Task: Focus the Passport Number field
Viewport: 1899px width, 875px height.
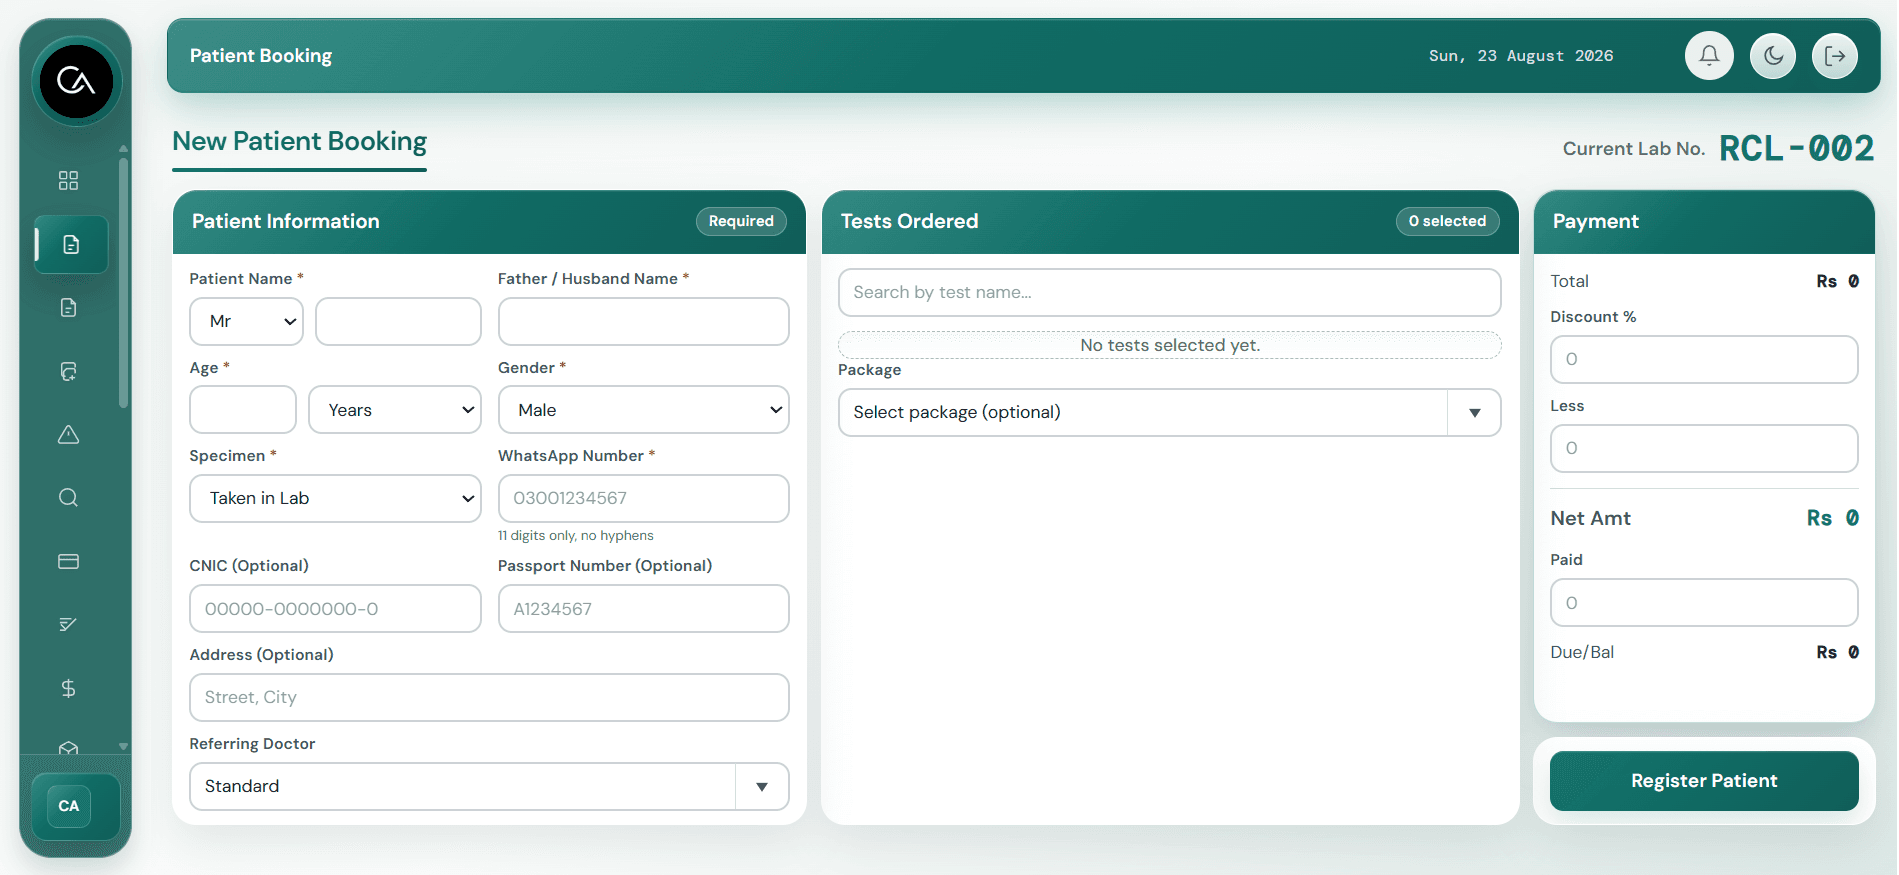Action: pos(644,609)
